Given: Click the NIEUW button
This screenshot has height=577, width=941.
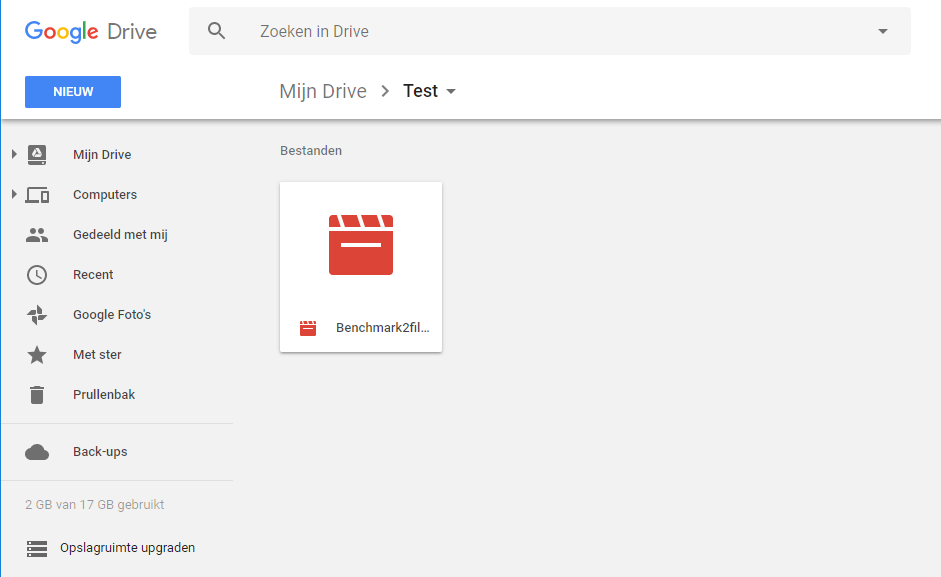Looking at the screenshot, I should click(73, 92).
